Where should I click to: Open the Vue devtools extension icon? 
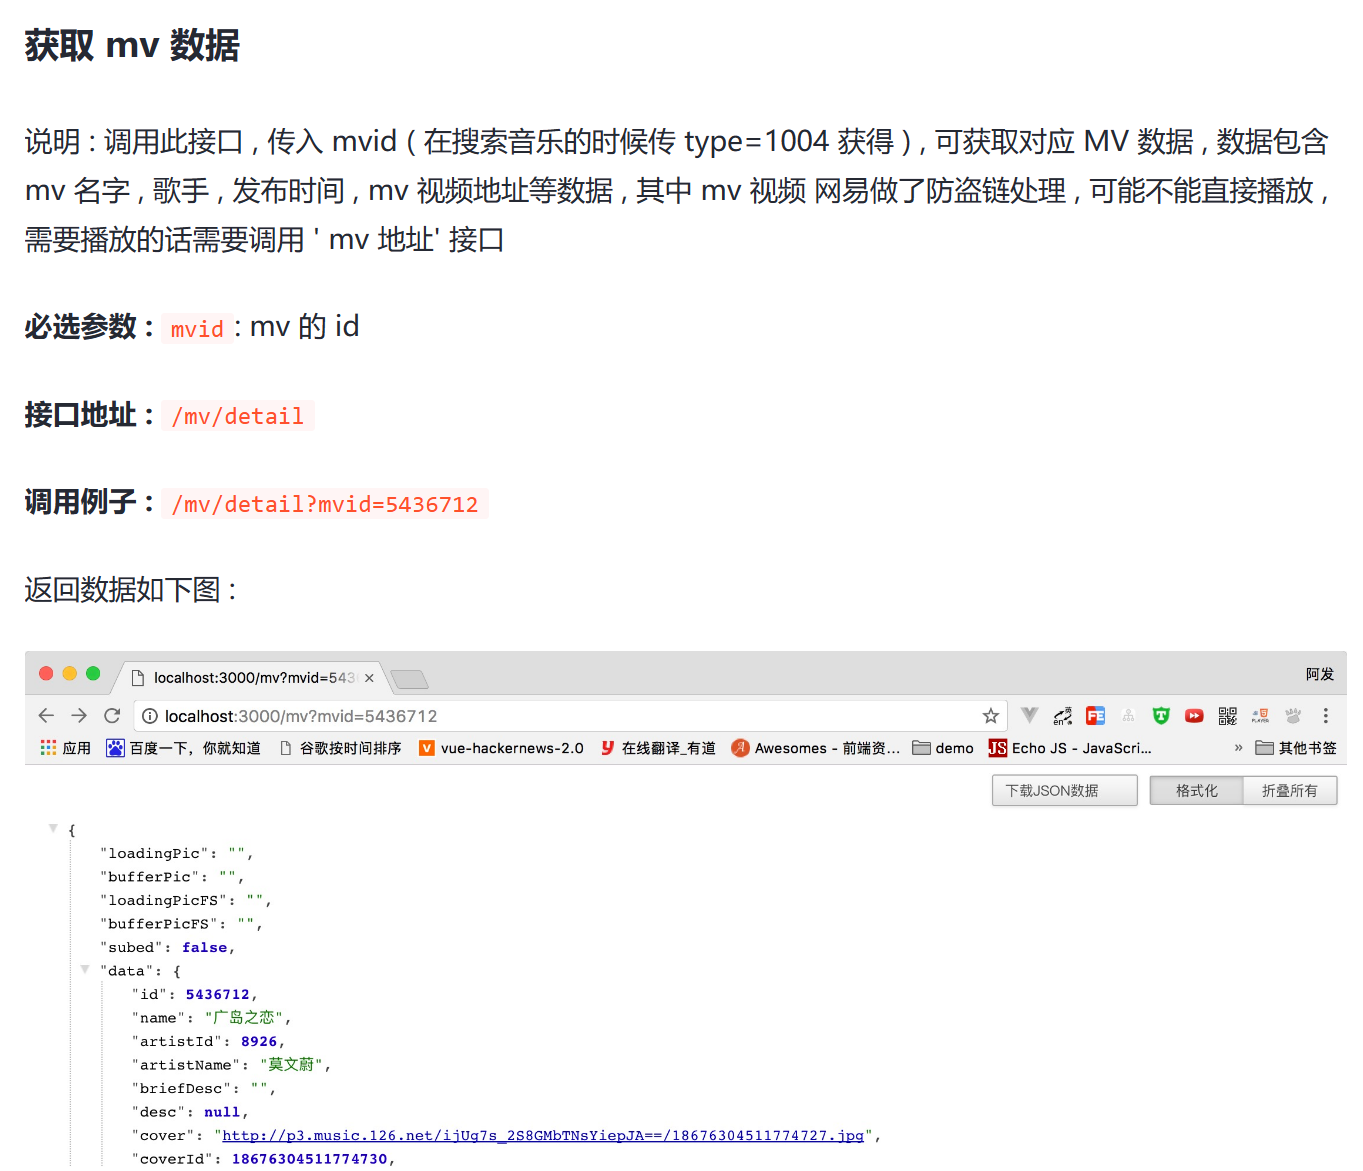coord(1029,715)
